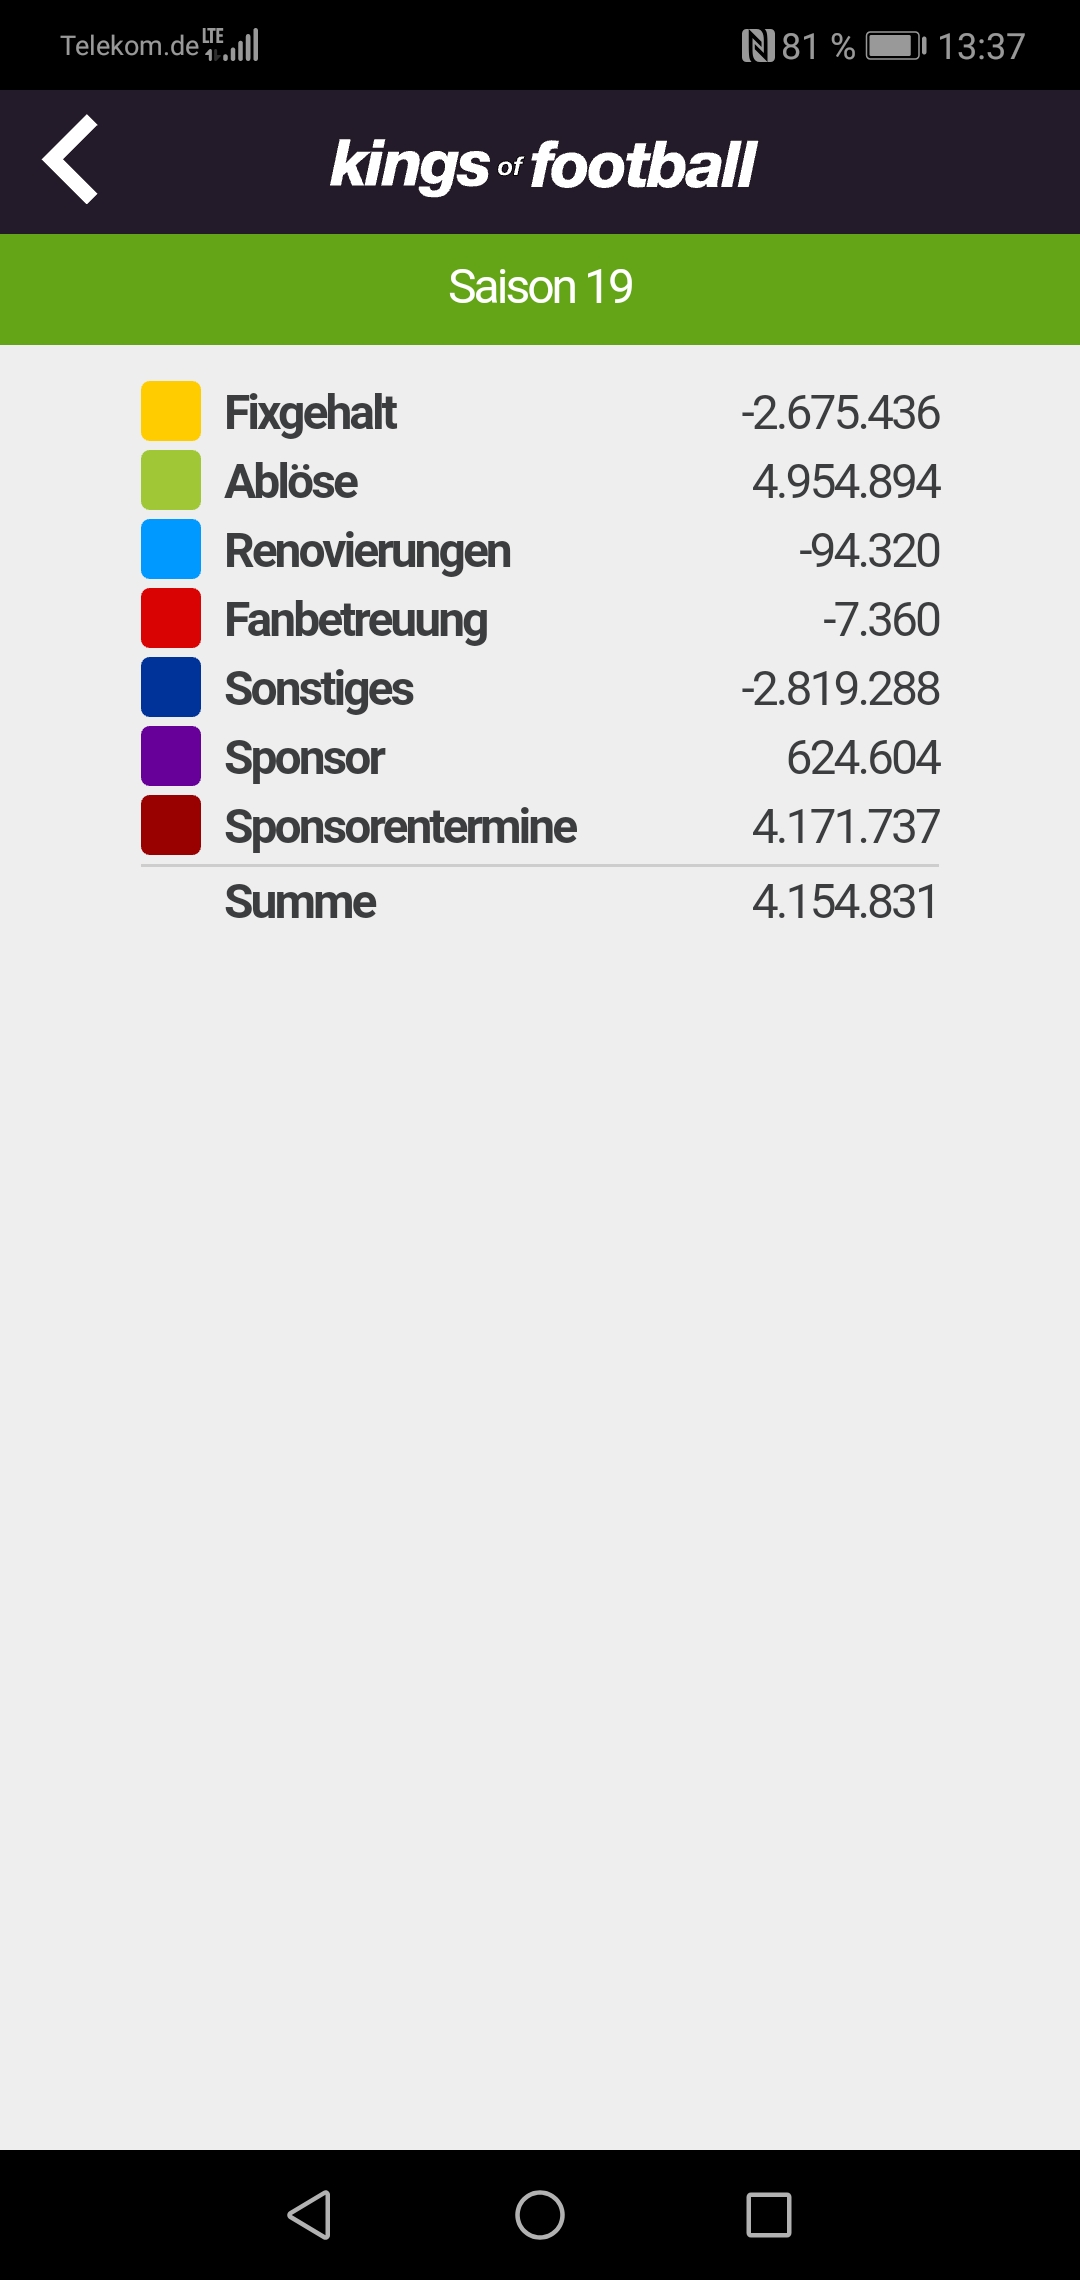Tap Android home circle button

coord(540,2214)
